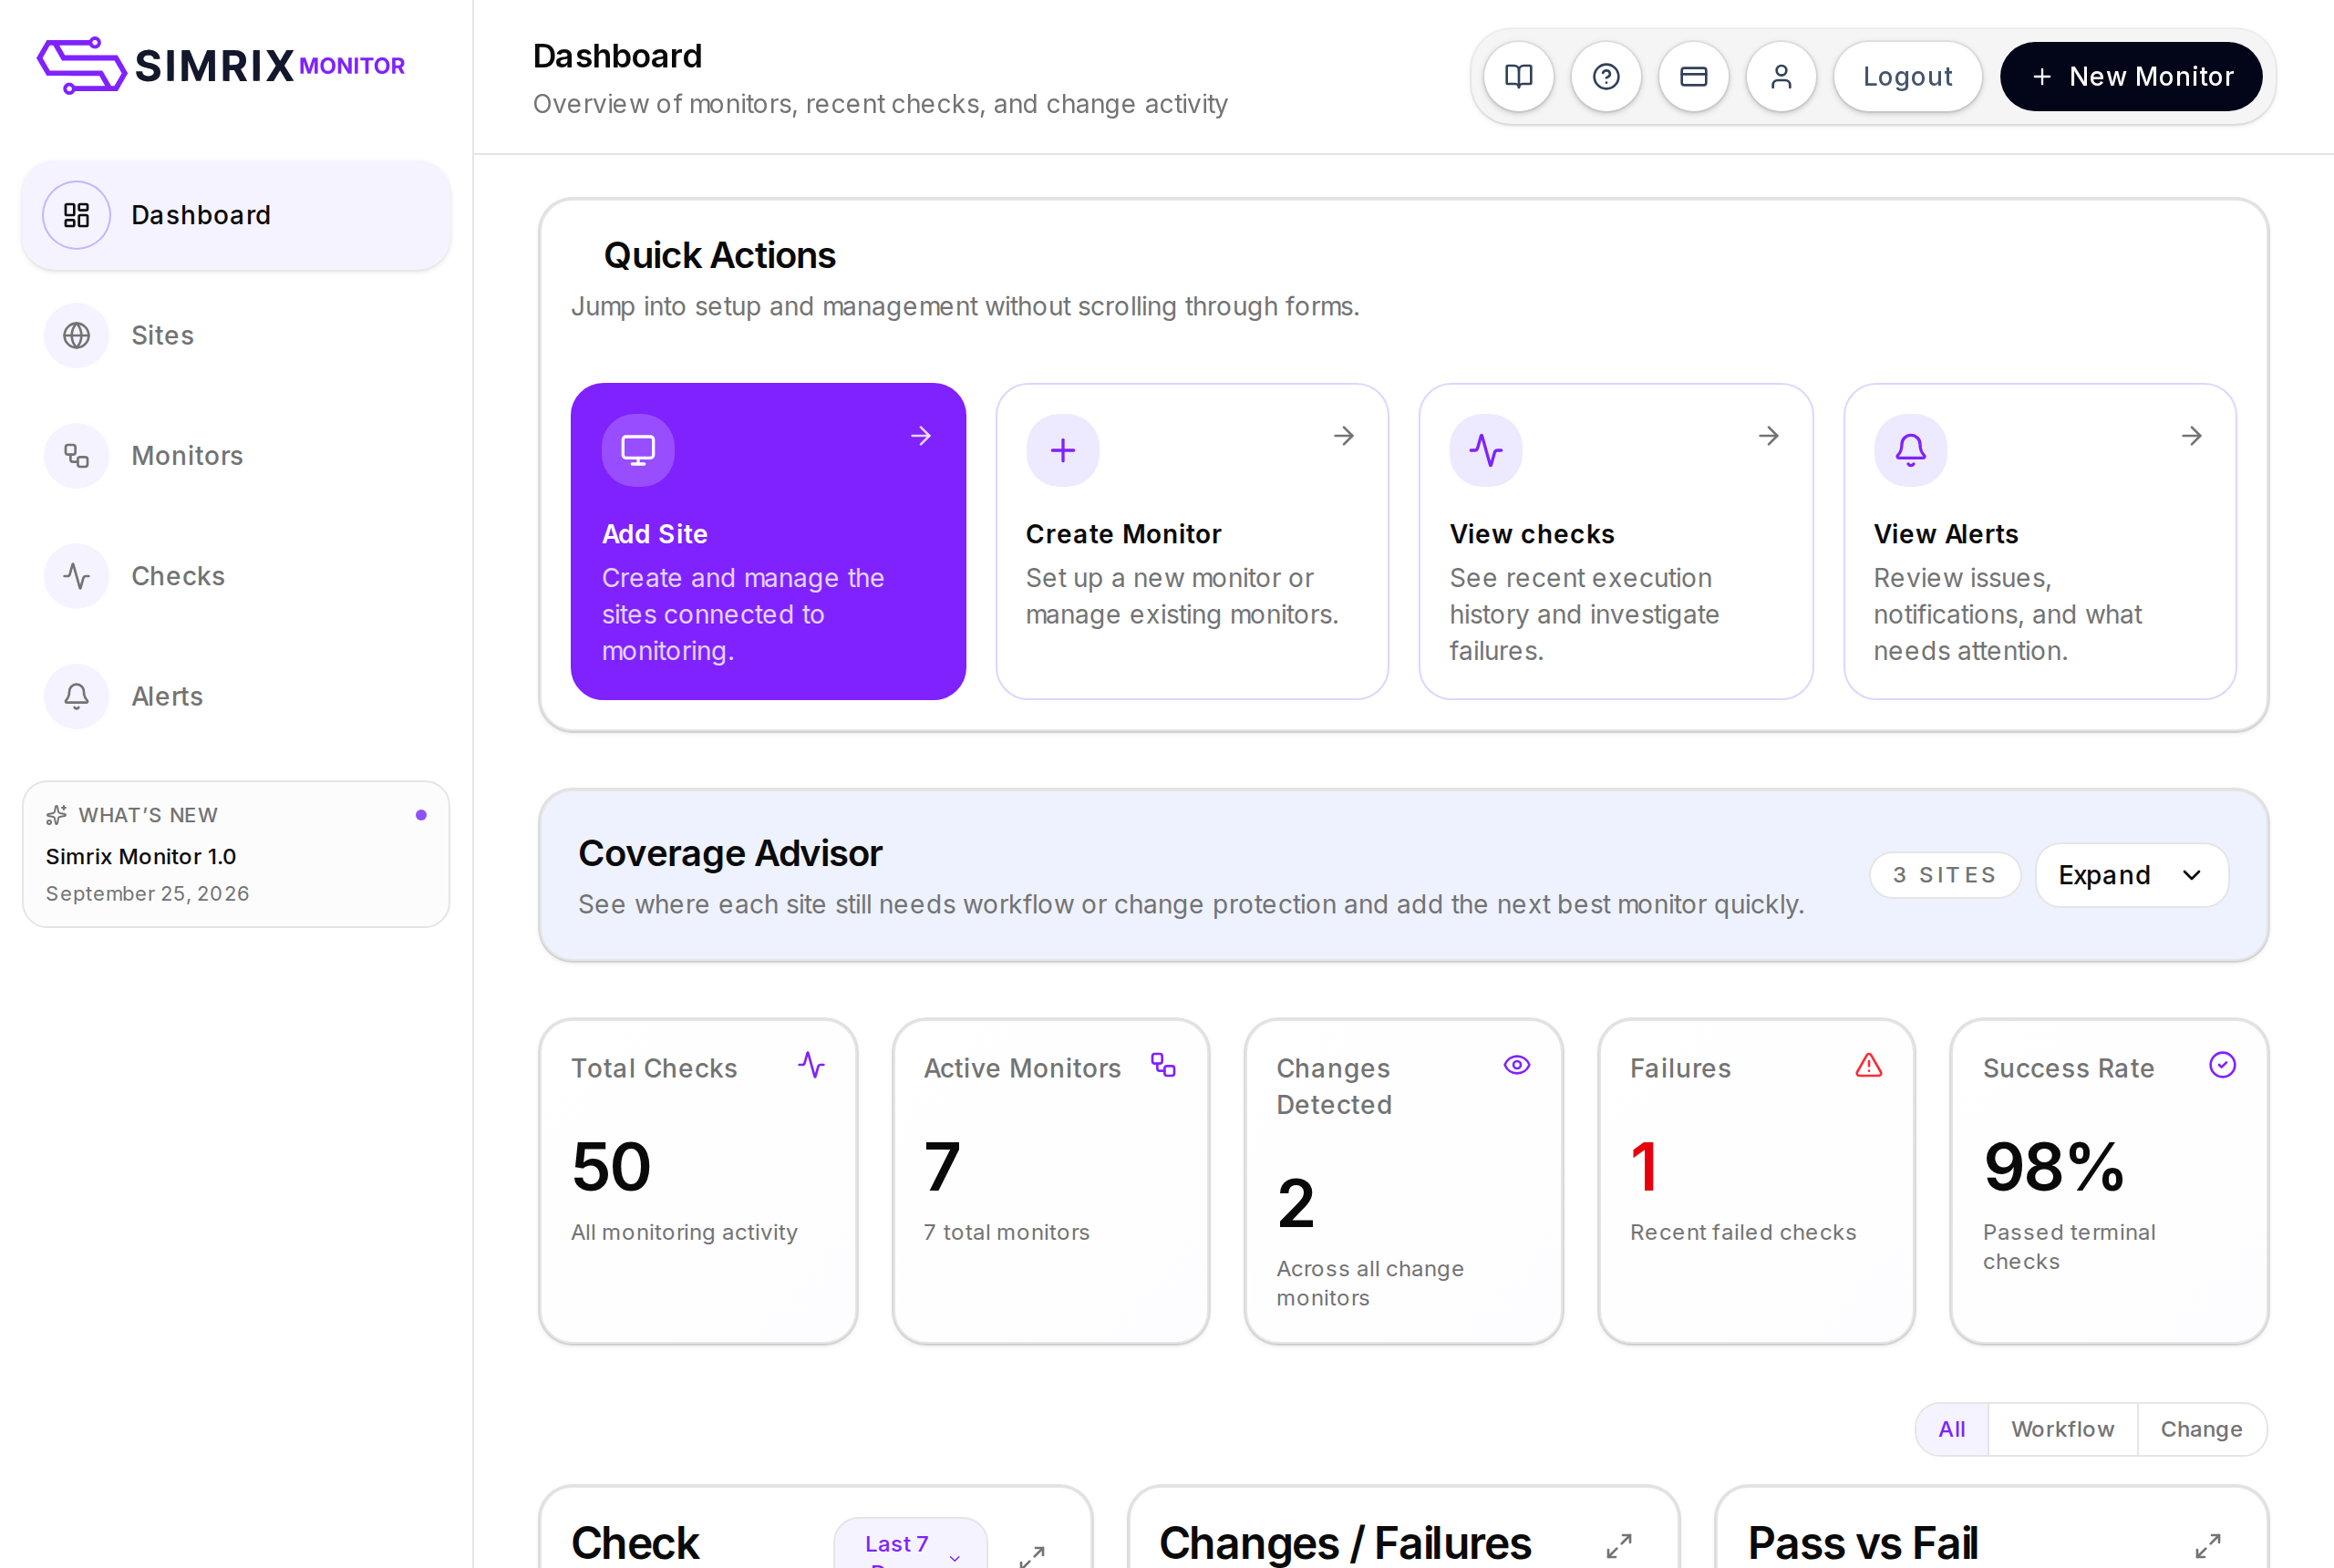Click the arrow on the Create Monitor card
Screen dimensions: 2334x1568
coord(1344,436)
